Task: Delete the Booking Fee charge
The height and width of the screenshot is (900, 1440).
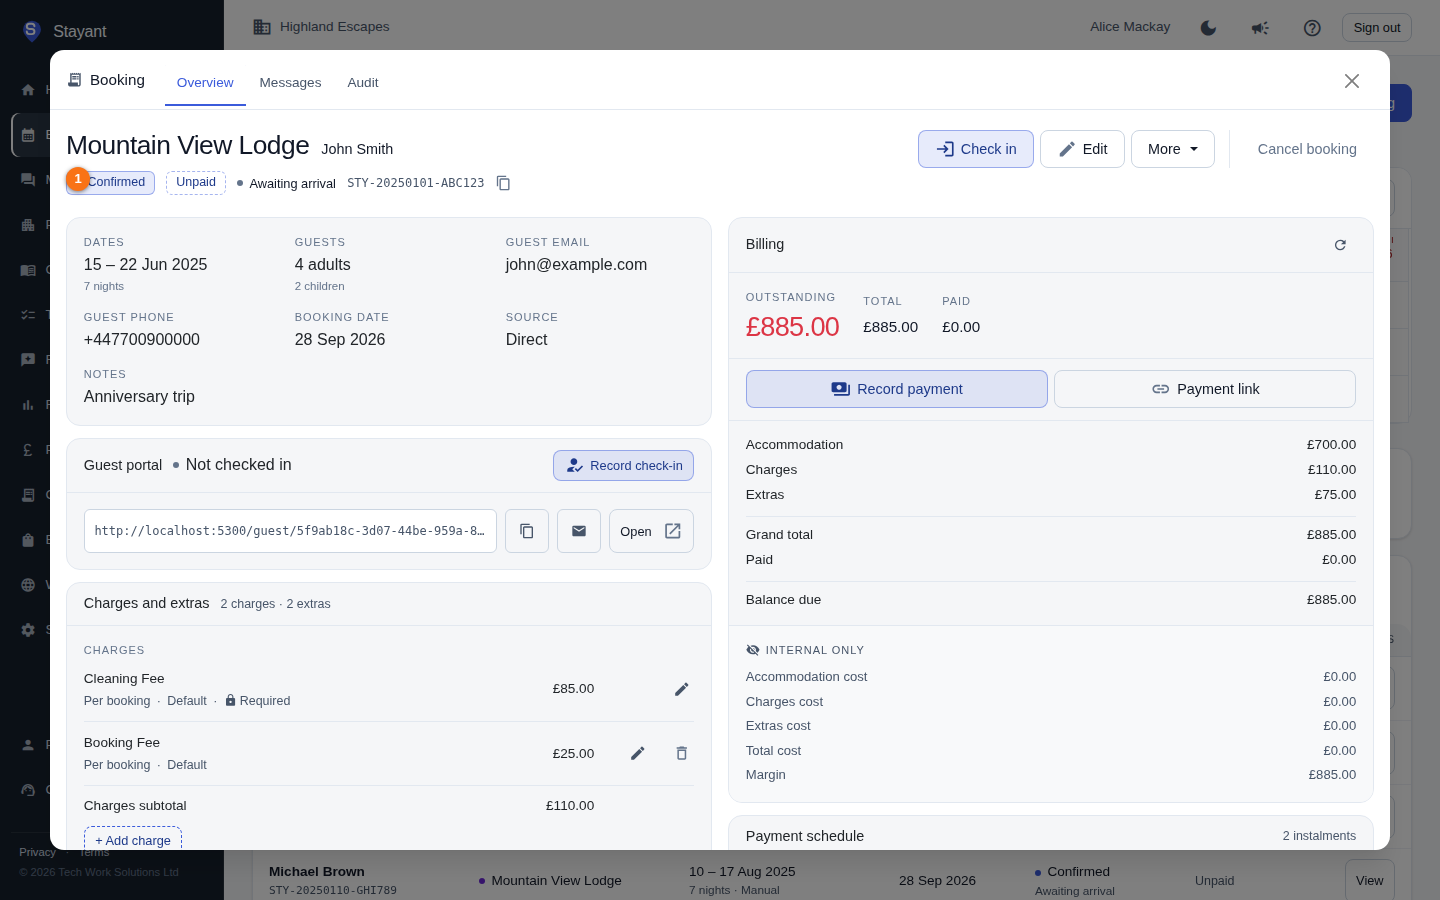Action: [x=682, y=753]
